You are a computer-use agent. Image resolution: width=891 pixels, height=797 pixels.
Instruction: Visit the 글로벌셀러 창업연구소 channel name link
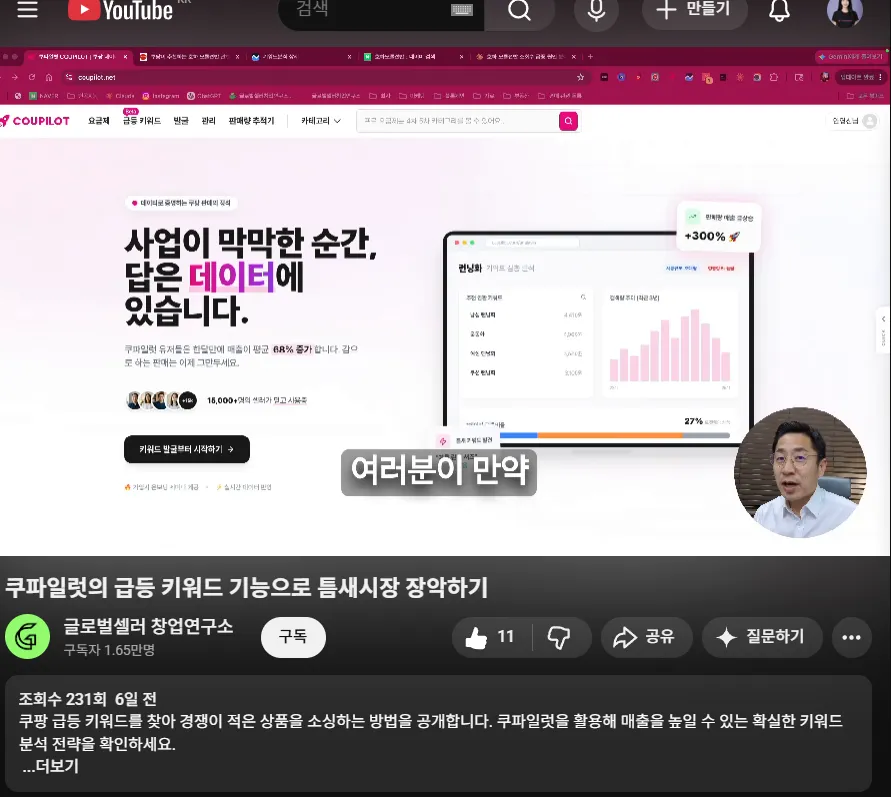148,626
